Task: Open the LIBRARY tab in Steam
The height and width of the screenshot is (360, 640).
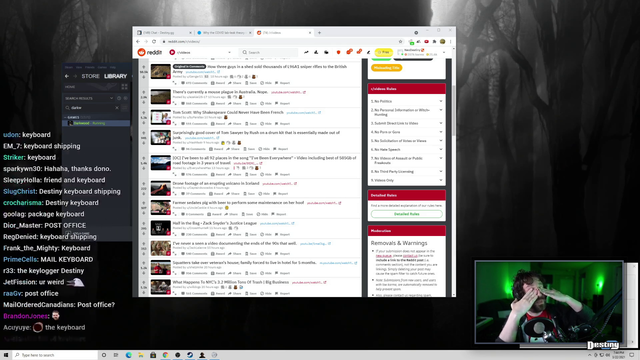Action: [116, 76]
